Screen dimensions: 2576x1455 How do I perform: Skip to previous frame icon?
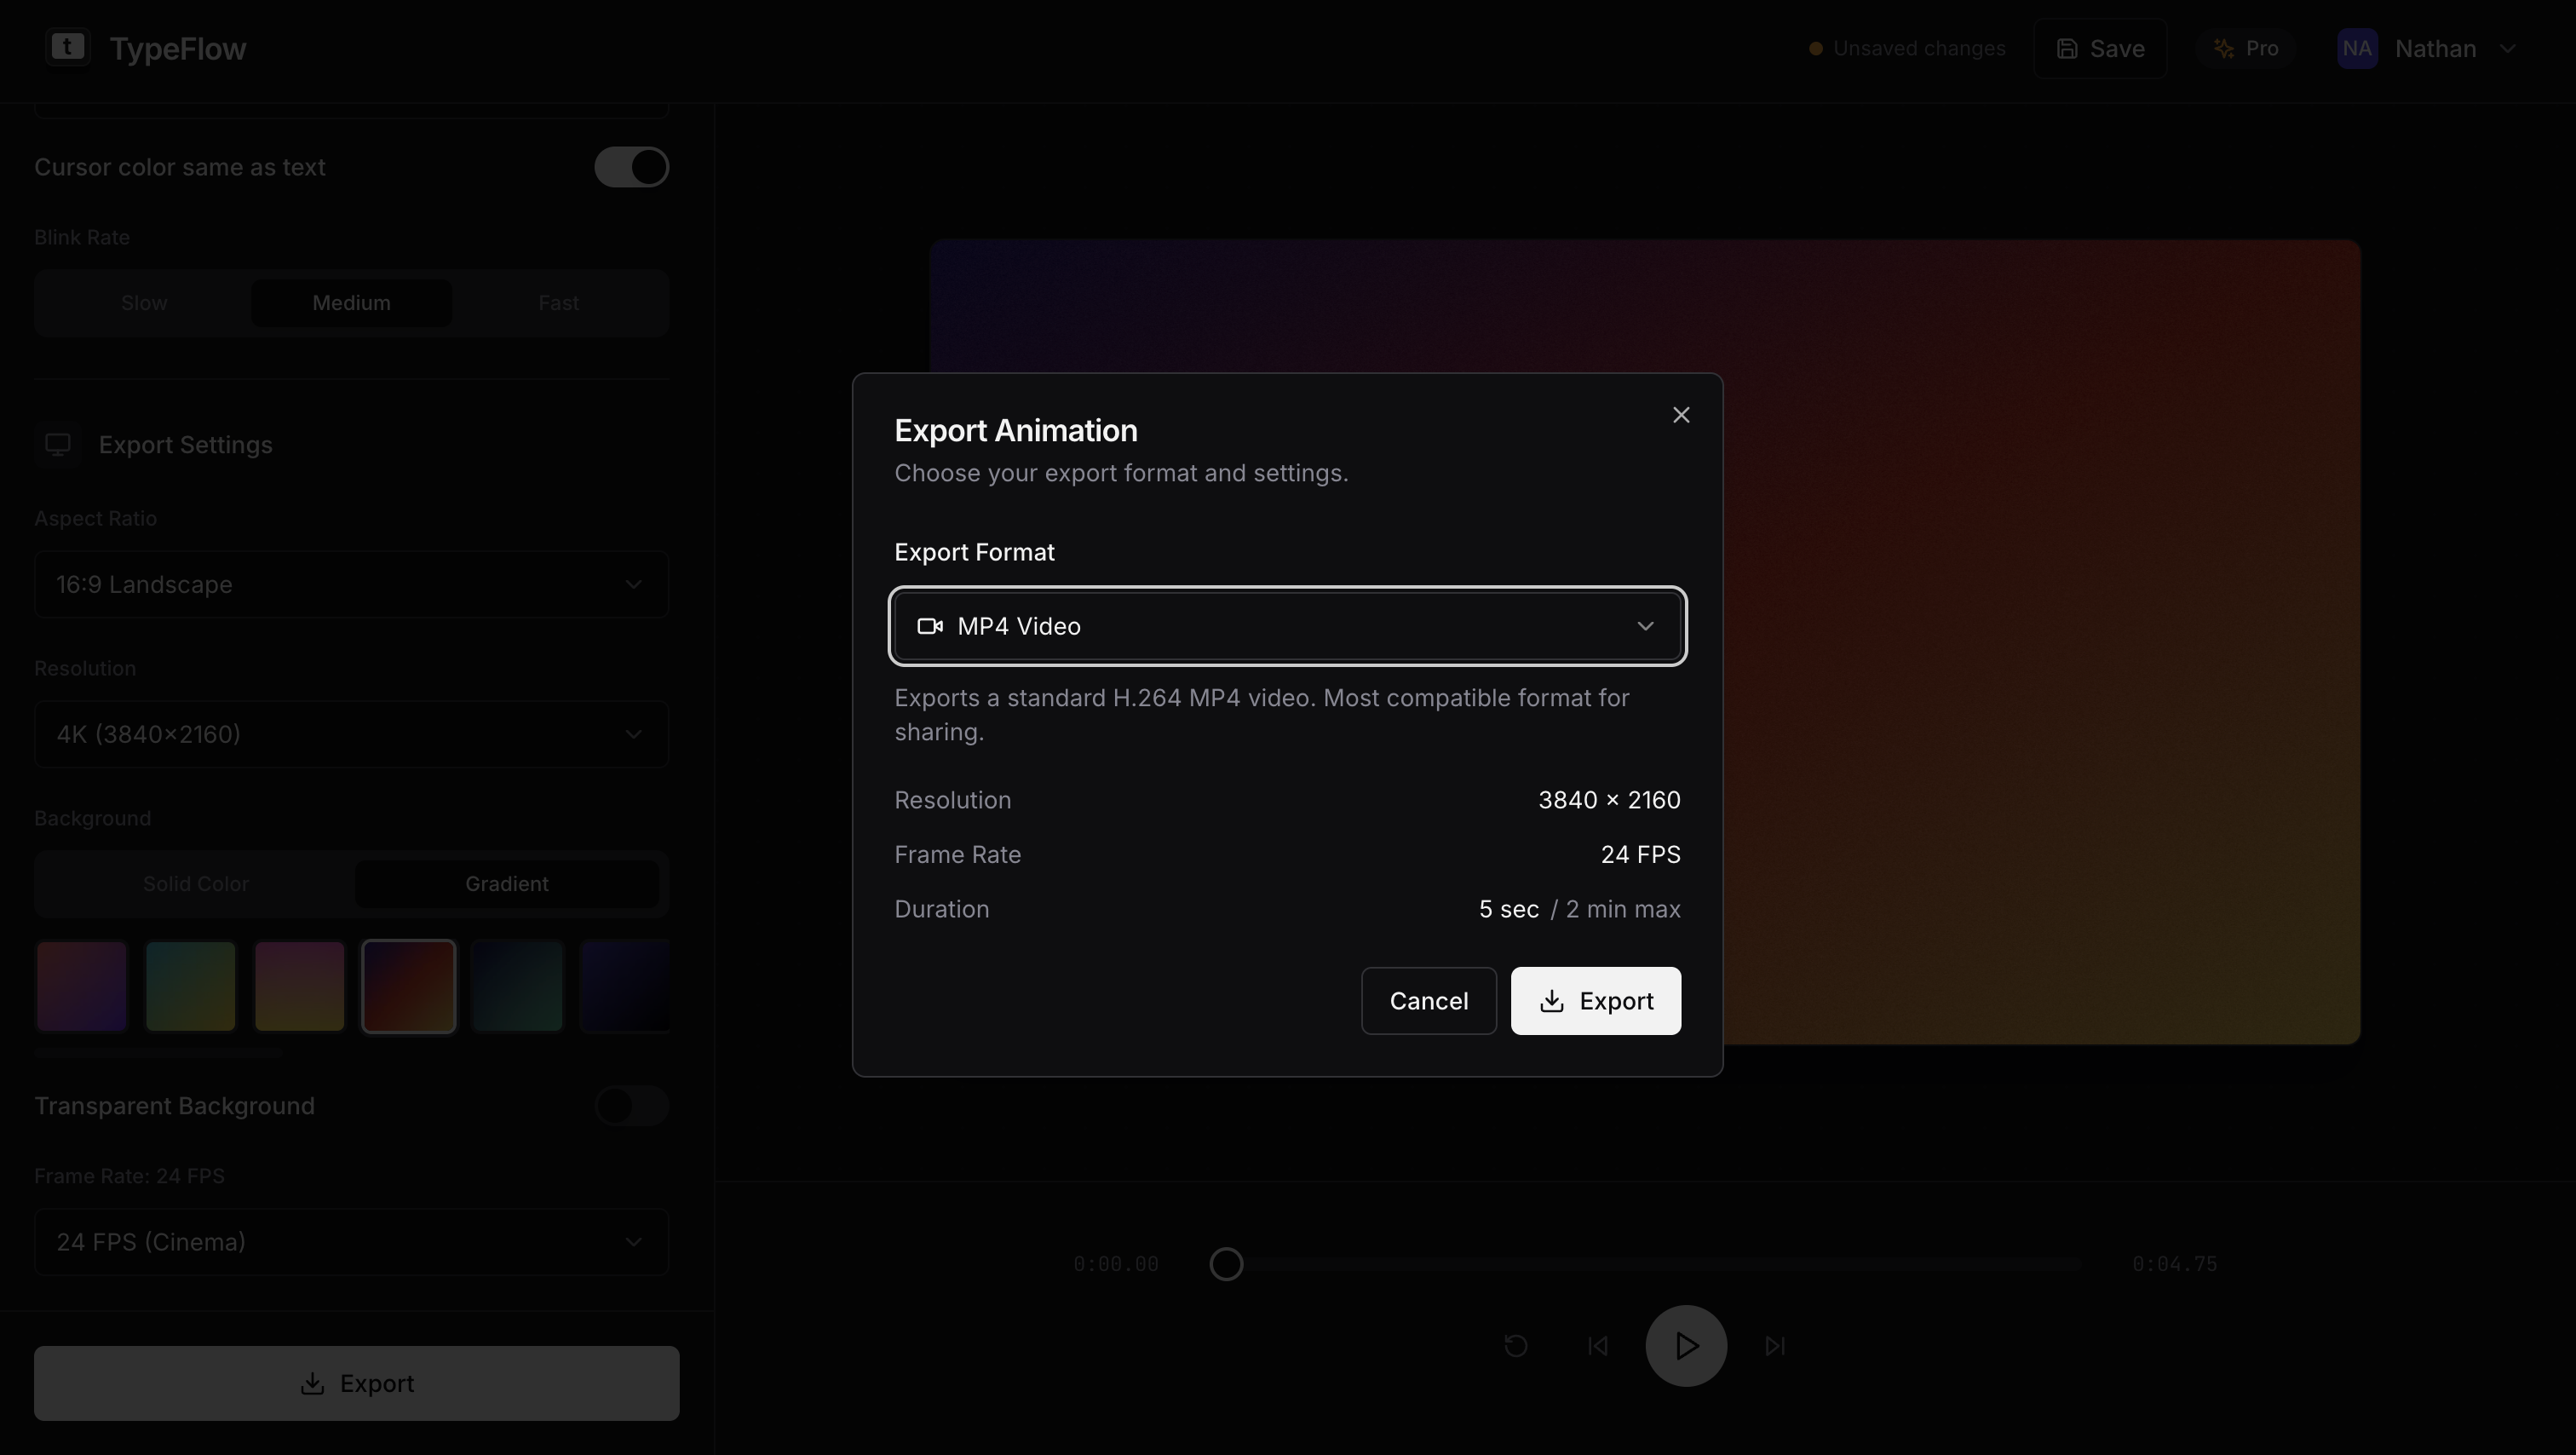coord(1598,1346)
